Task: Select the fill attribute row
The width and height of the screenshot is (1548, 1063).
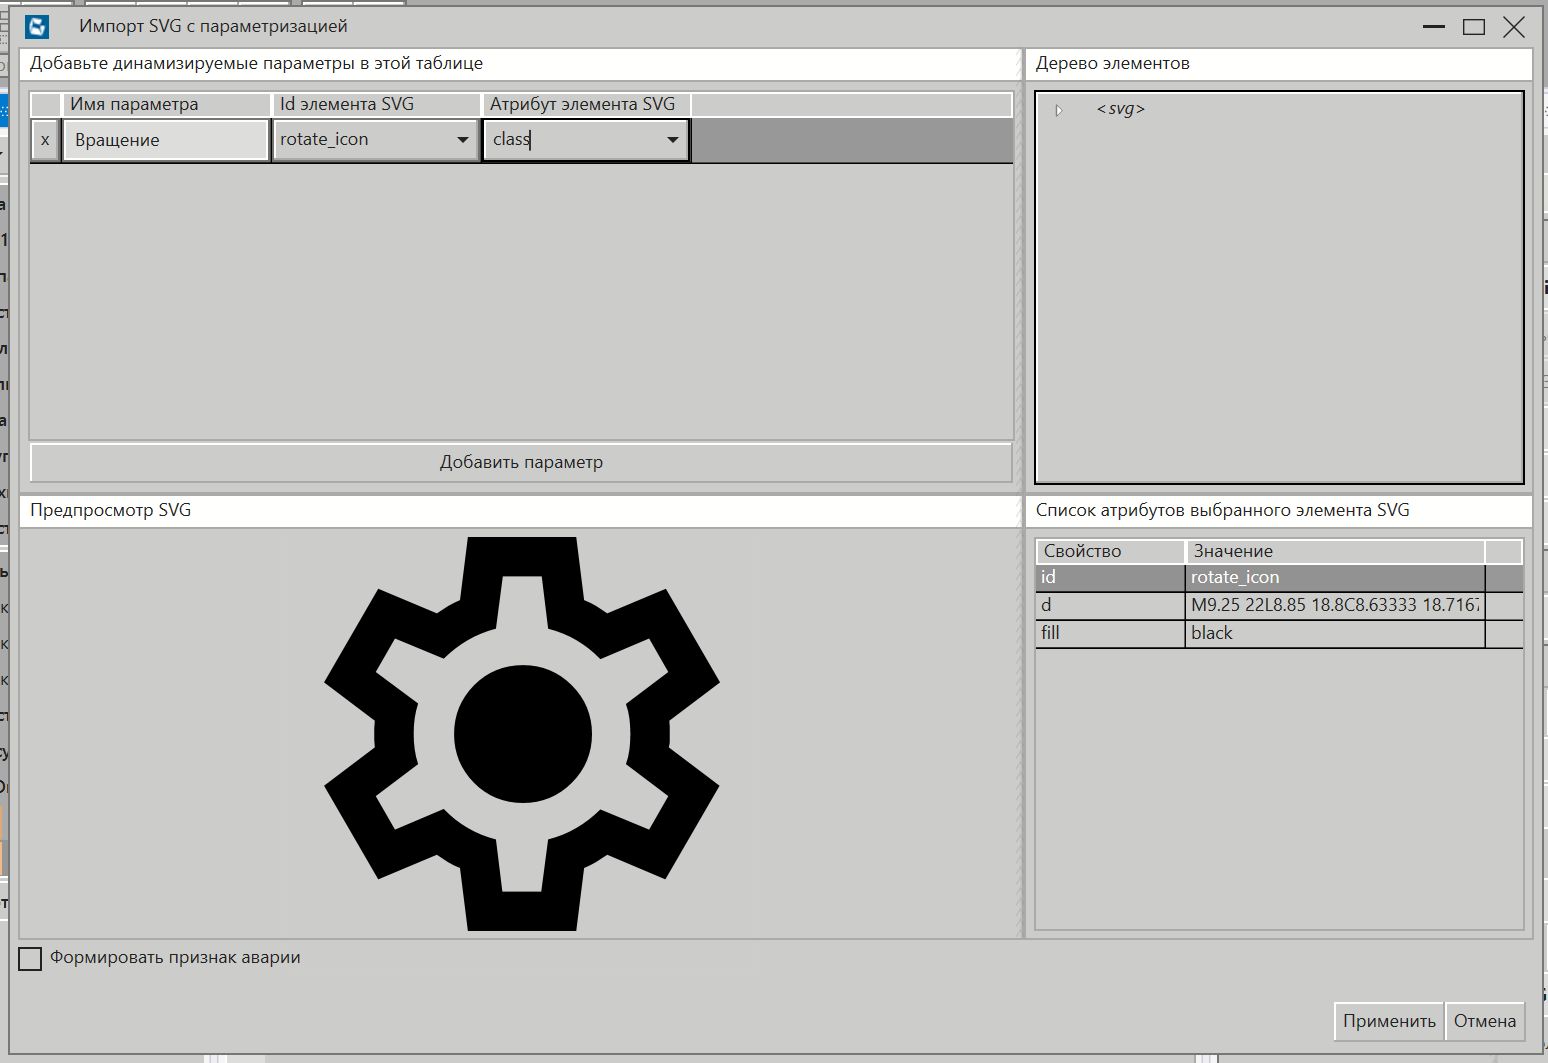Action: pos(1110,633)
